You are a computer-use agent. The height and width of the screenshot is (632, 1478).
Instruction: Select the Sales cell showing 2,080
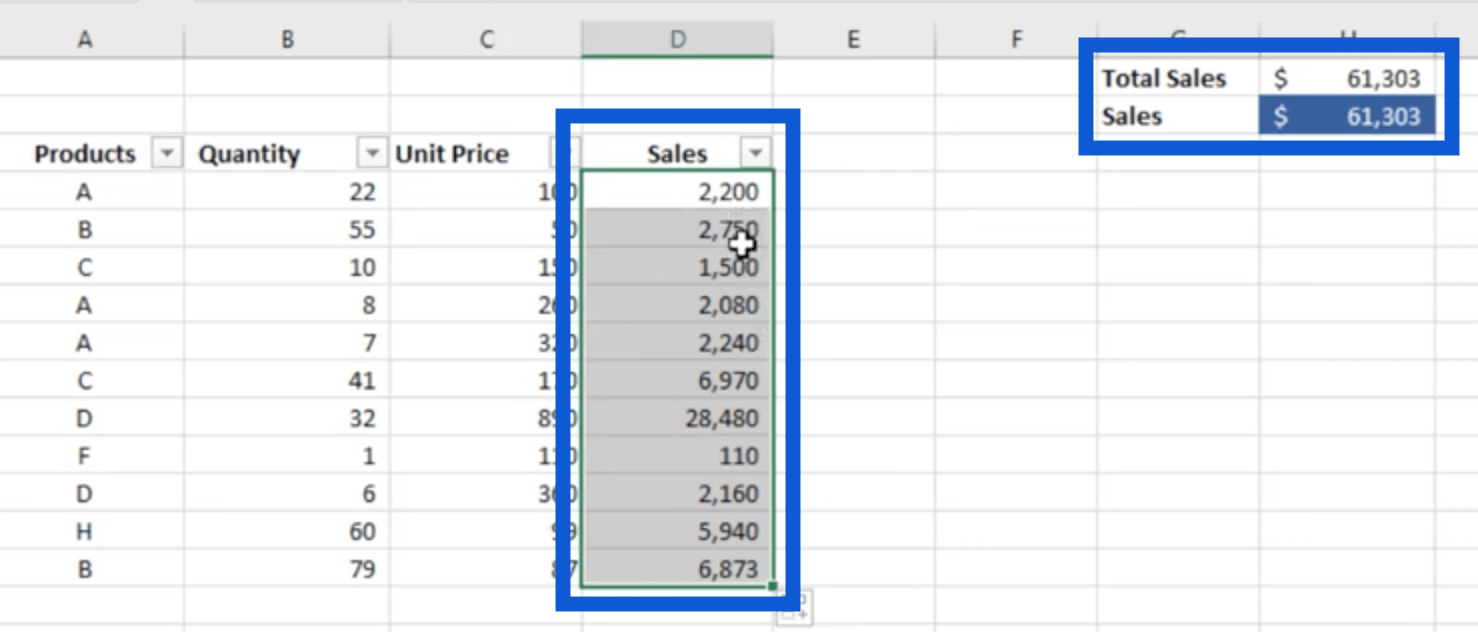click(678, 305)
